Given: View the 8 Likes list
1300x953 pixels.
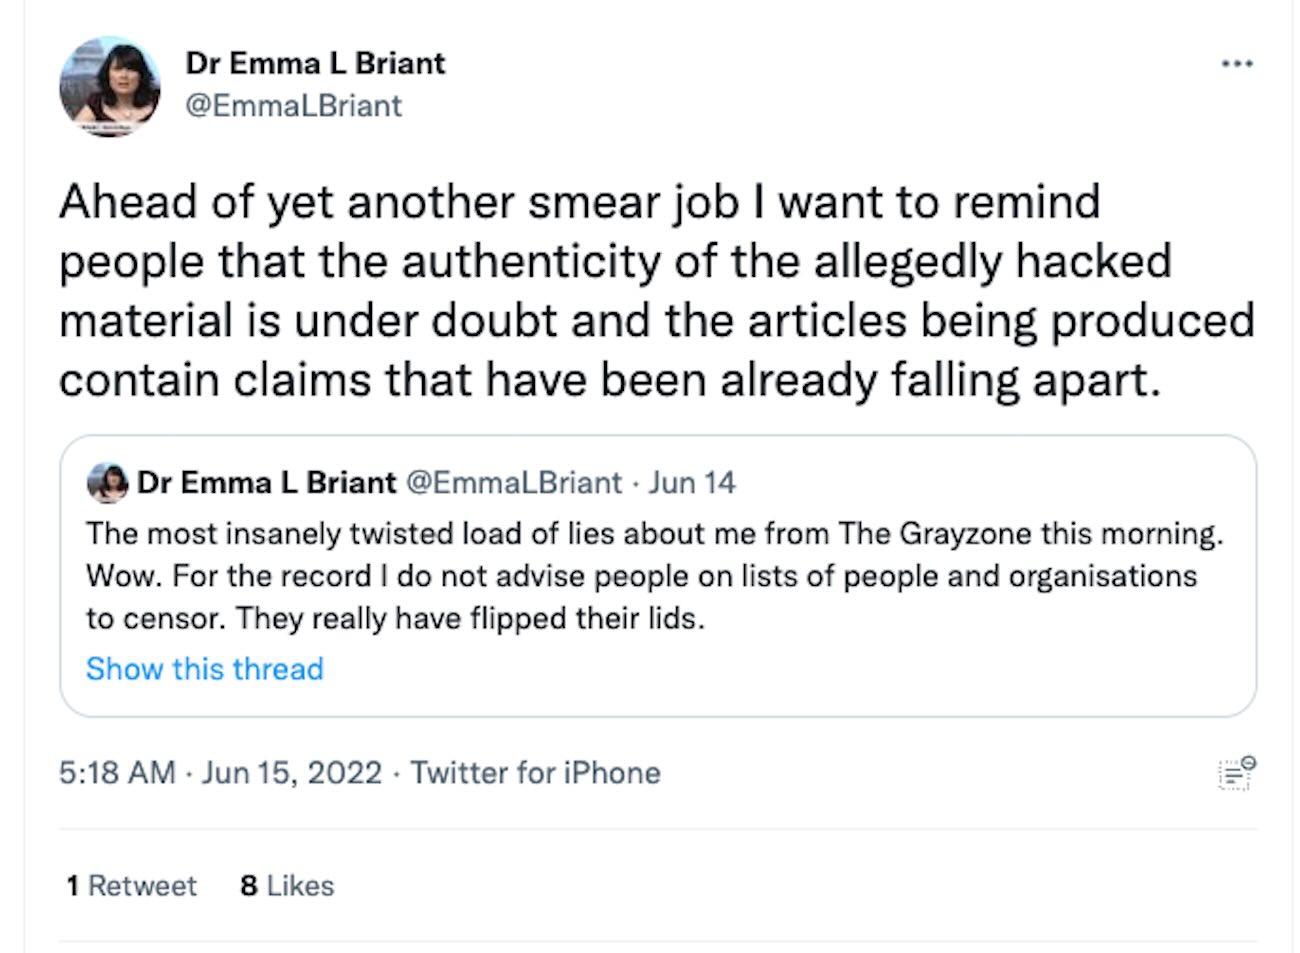Looking at the screenshot, I should click(287, 886).
